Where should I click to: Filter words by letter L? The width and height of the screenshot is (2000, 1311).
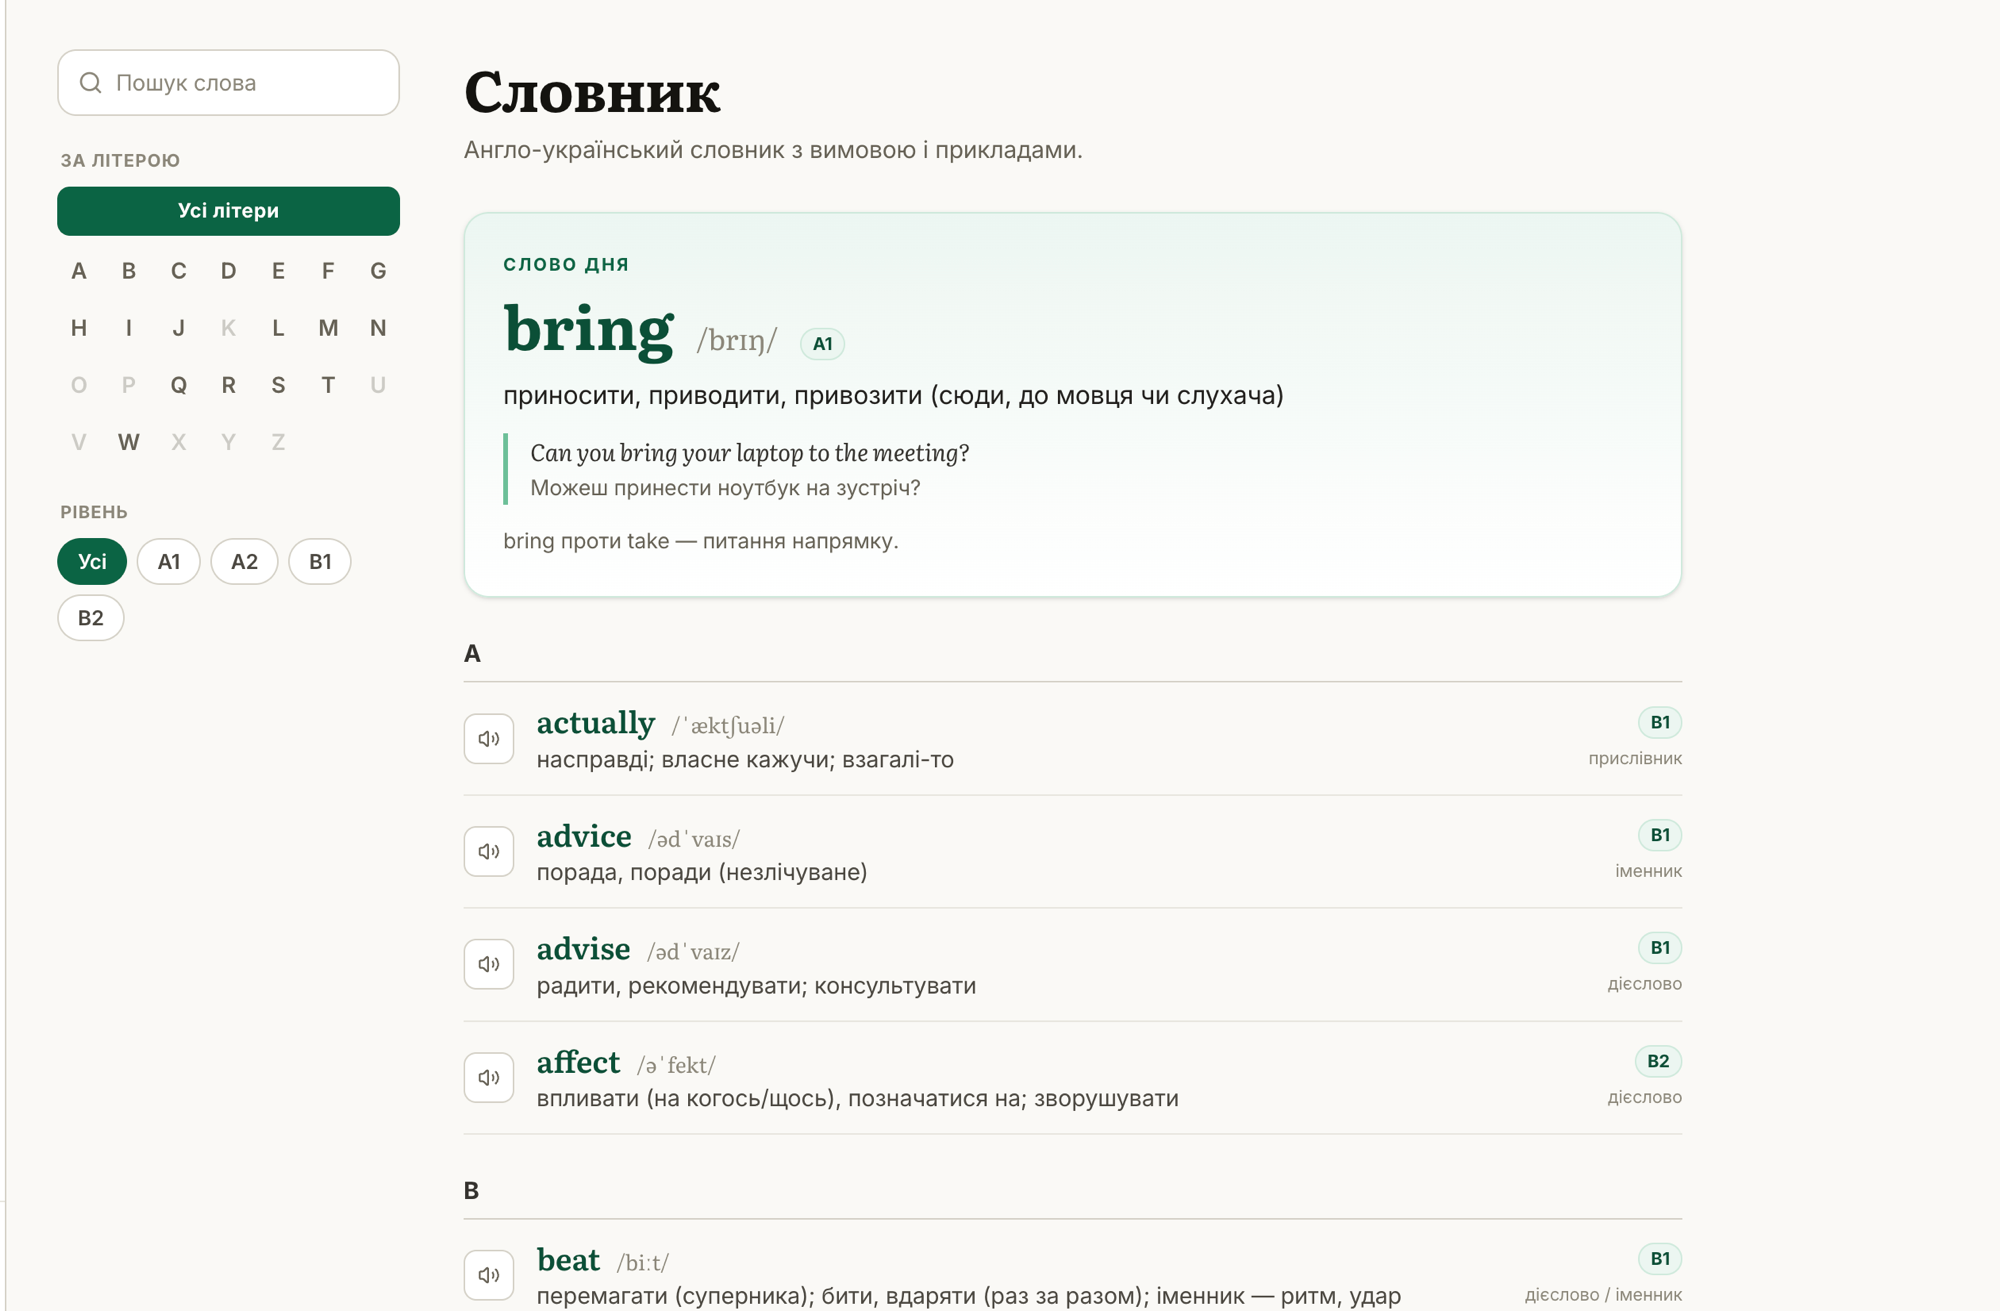(x=279, y=328)
